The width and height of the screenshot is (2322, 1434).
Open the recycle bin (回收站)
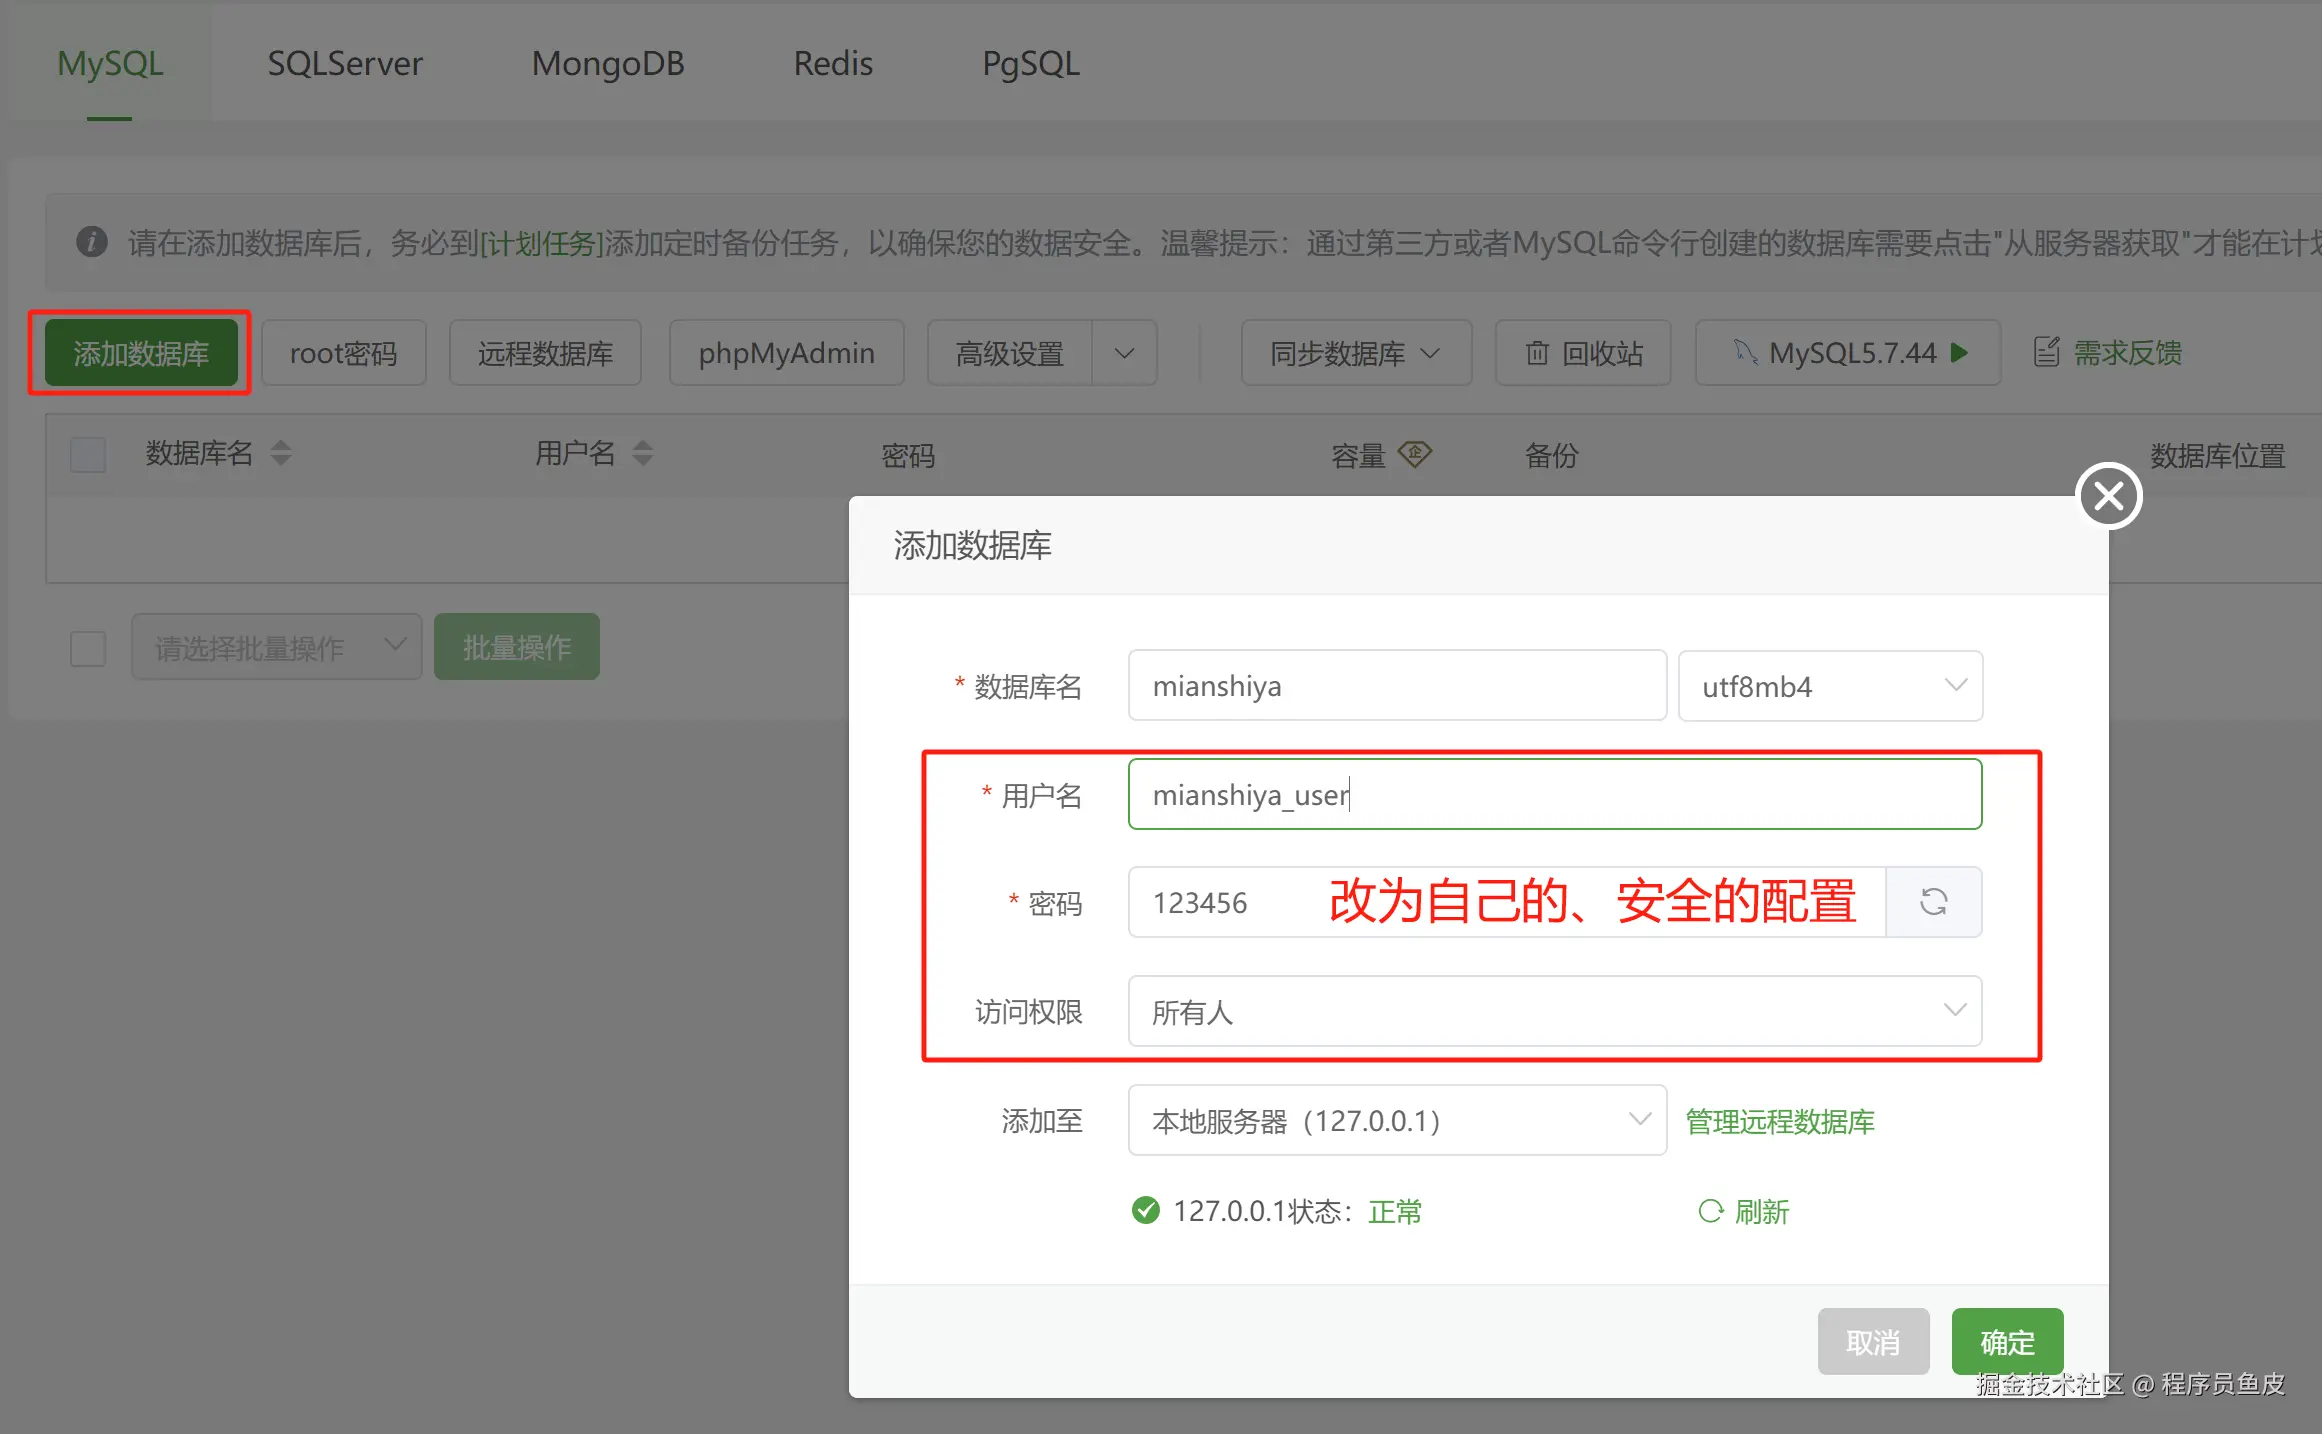coord(1583,353)
